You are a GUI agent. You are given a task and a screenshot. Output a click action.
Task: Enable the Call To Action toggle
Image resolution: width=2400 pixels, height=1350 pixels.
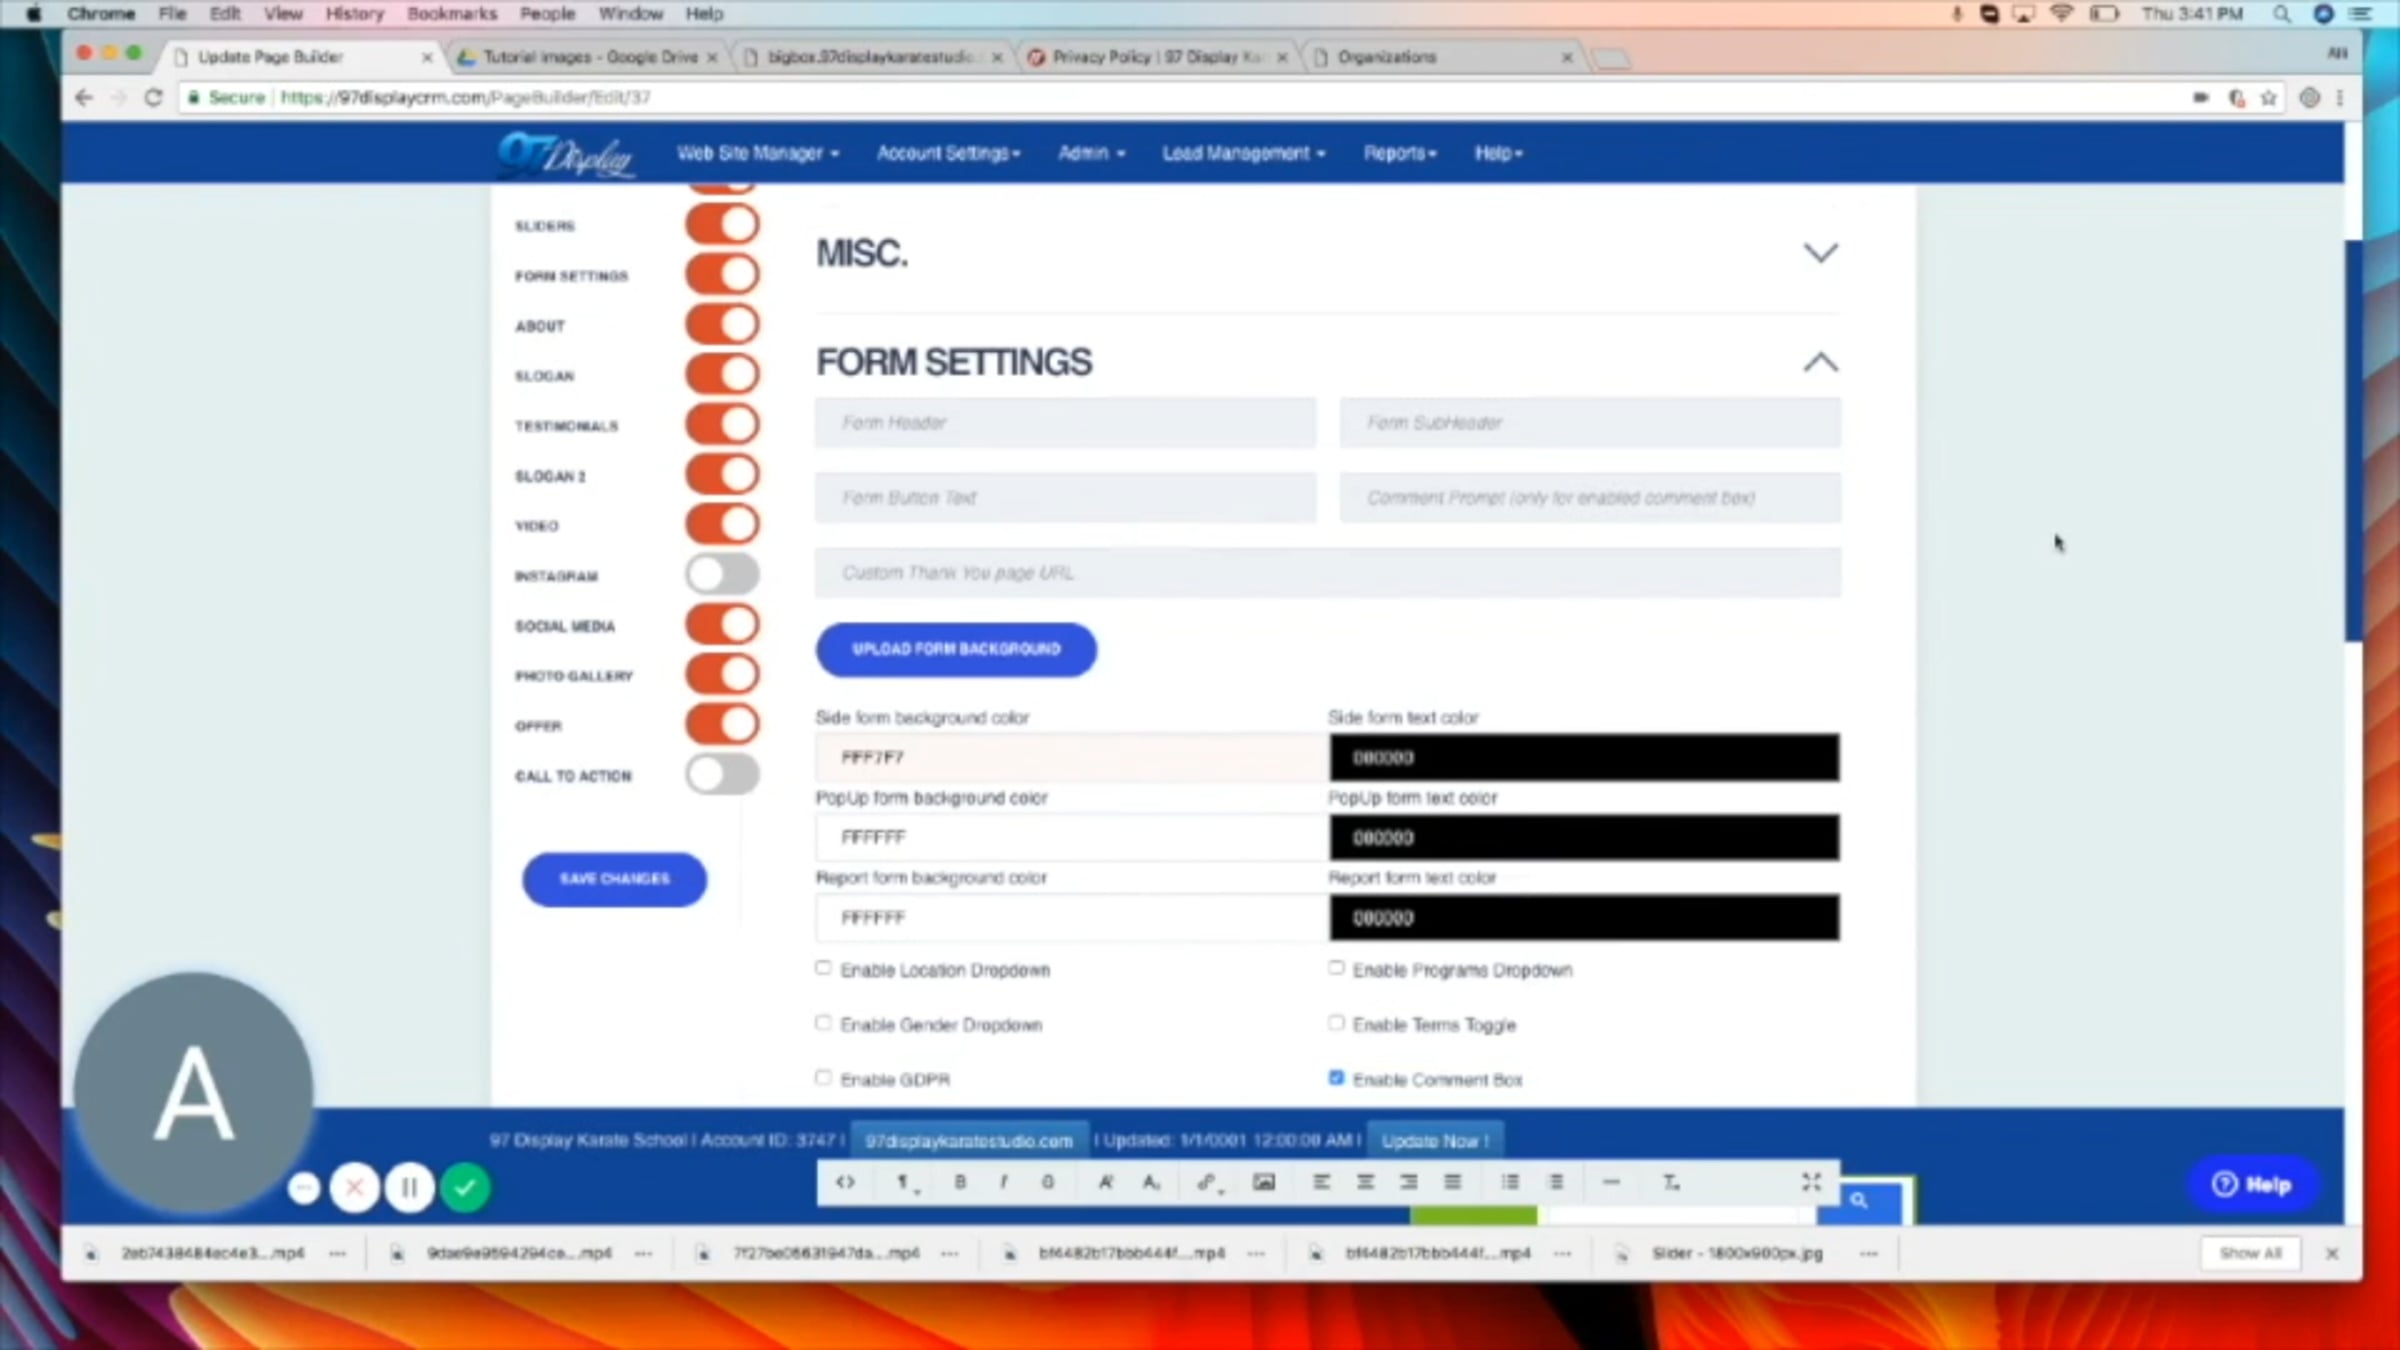point(722,775)
